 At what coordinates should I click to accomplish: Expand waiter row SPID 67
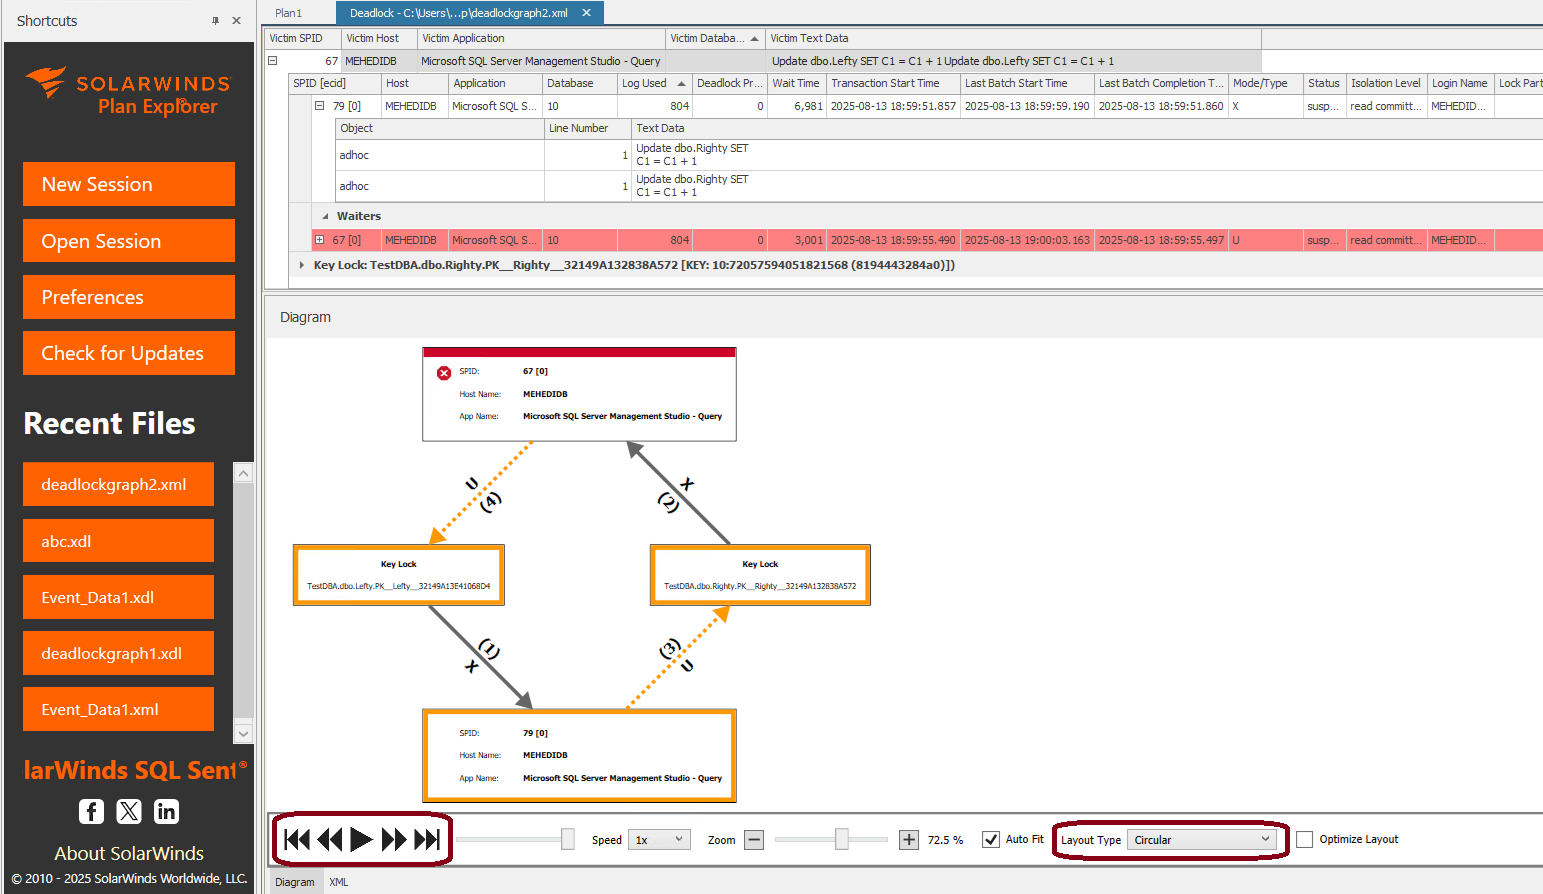coord(320,240)
